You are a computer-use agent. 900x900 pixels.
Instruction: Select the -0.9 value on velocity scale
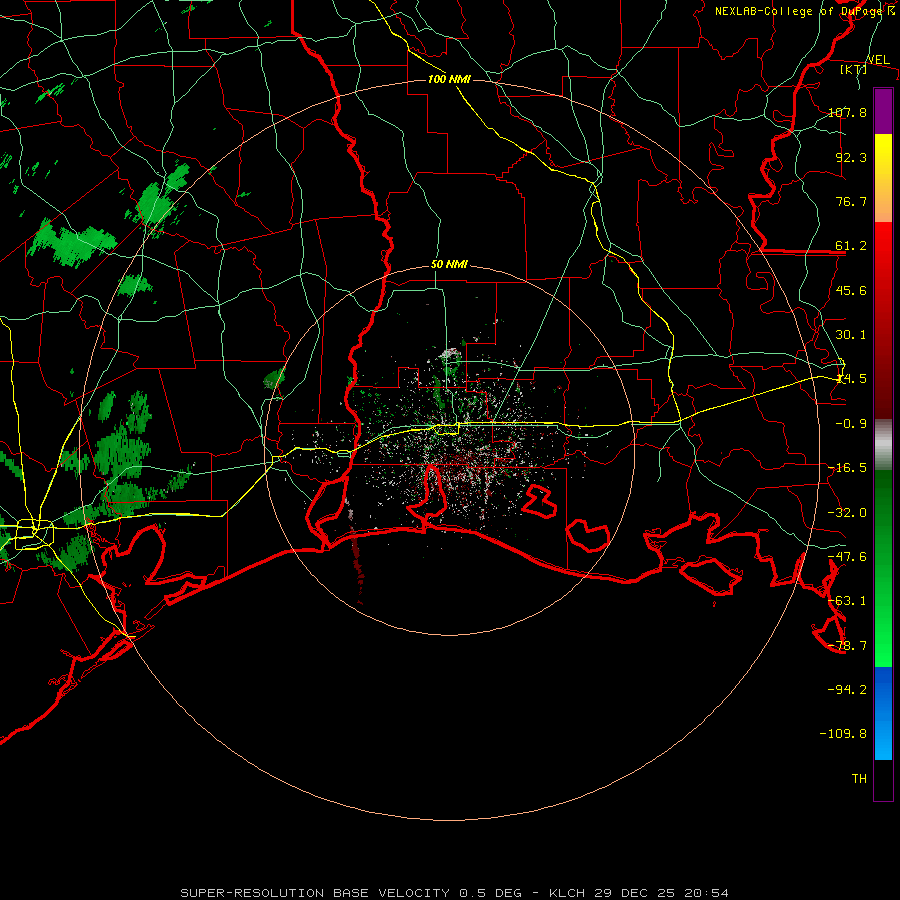click(x=851, y=424)
